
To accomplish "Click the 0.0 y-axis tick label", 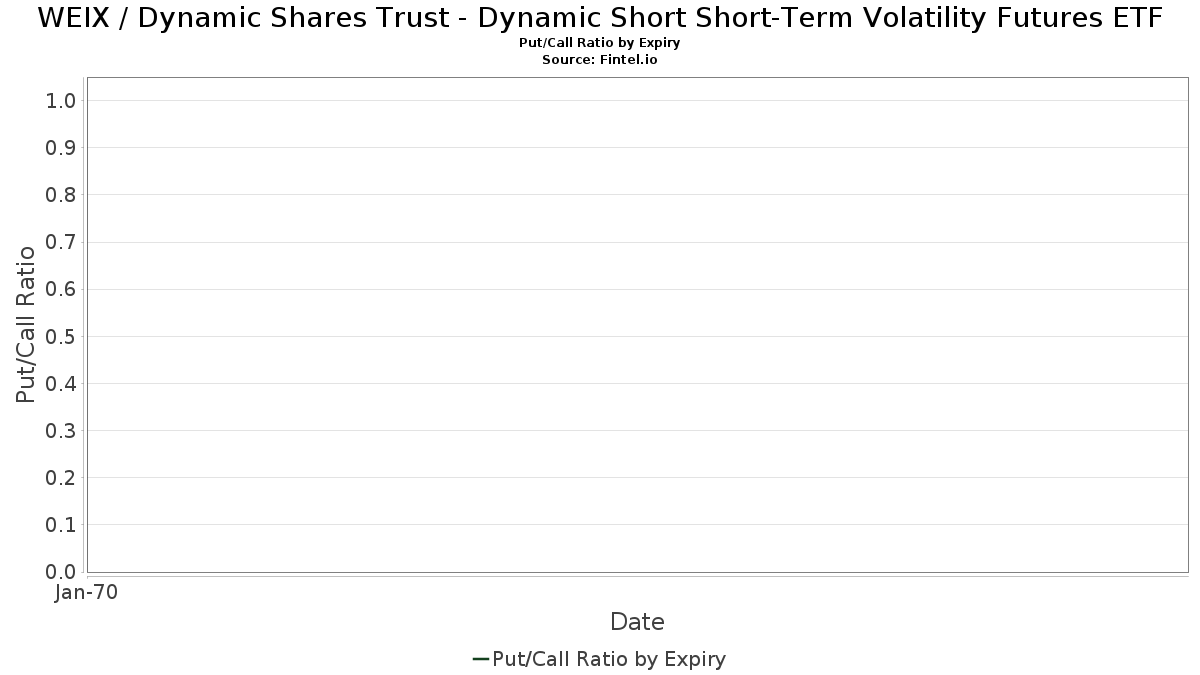I will tap(61, 571).
